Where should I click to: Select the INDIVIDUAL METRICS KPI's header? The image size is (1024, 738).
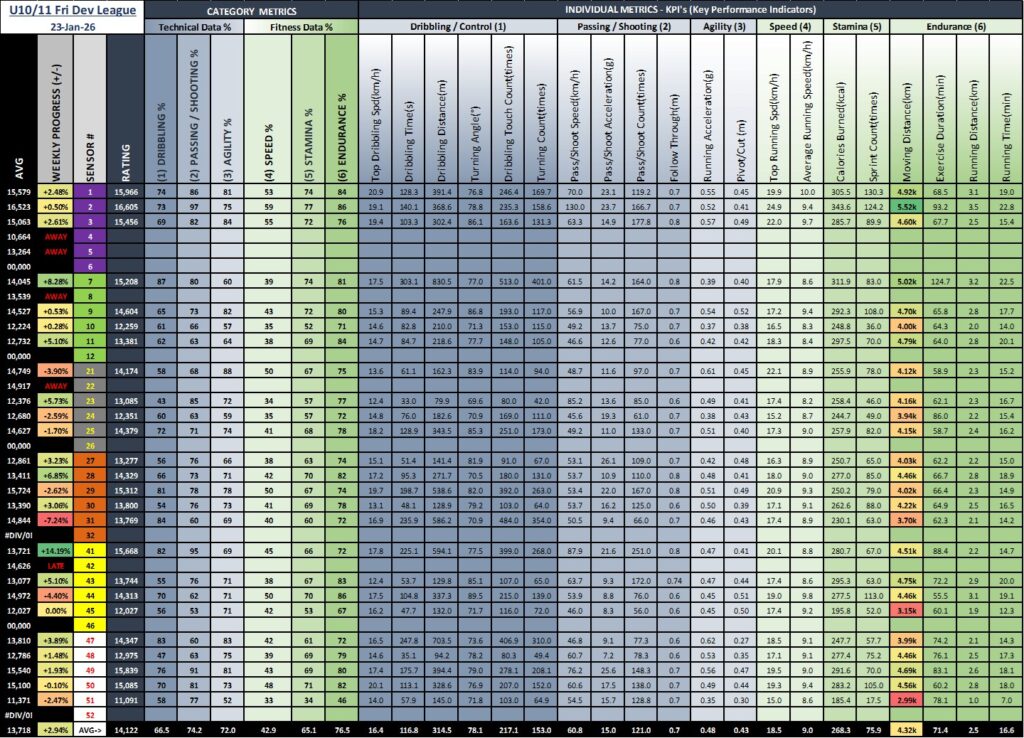(690, 9)
